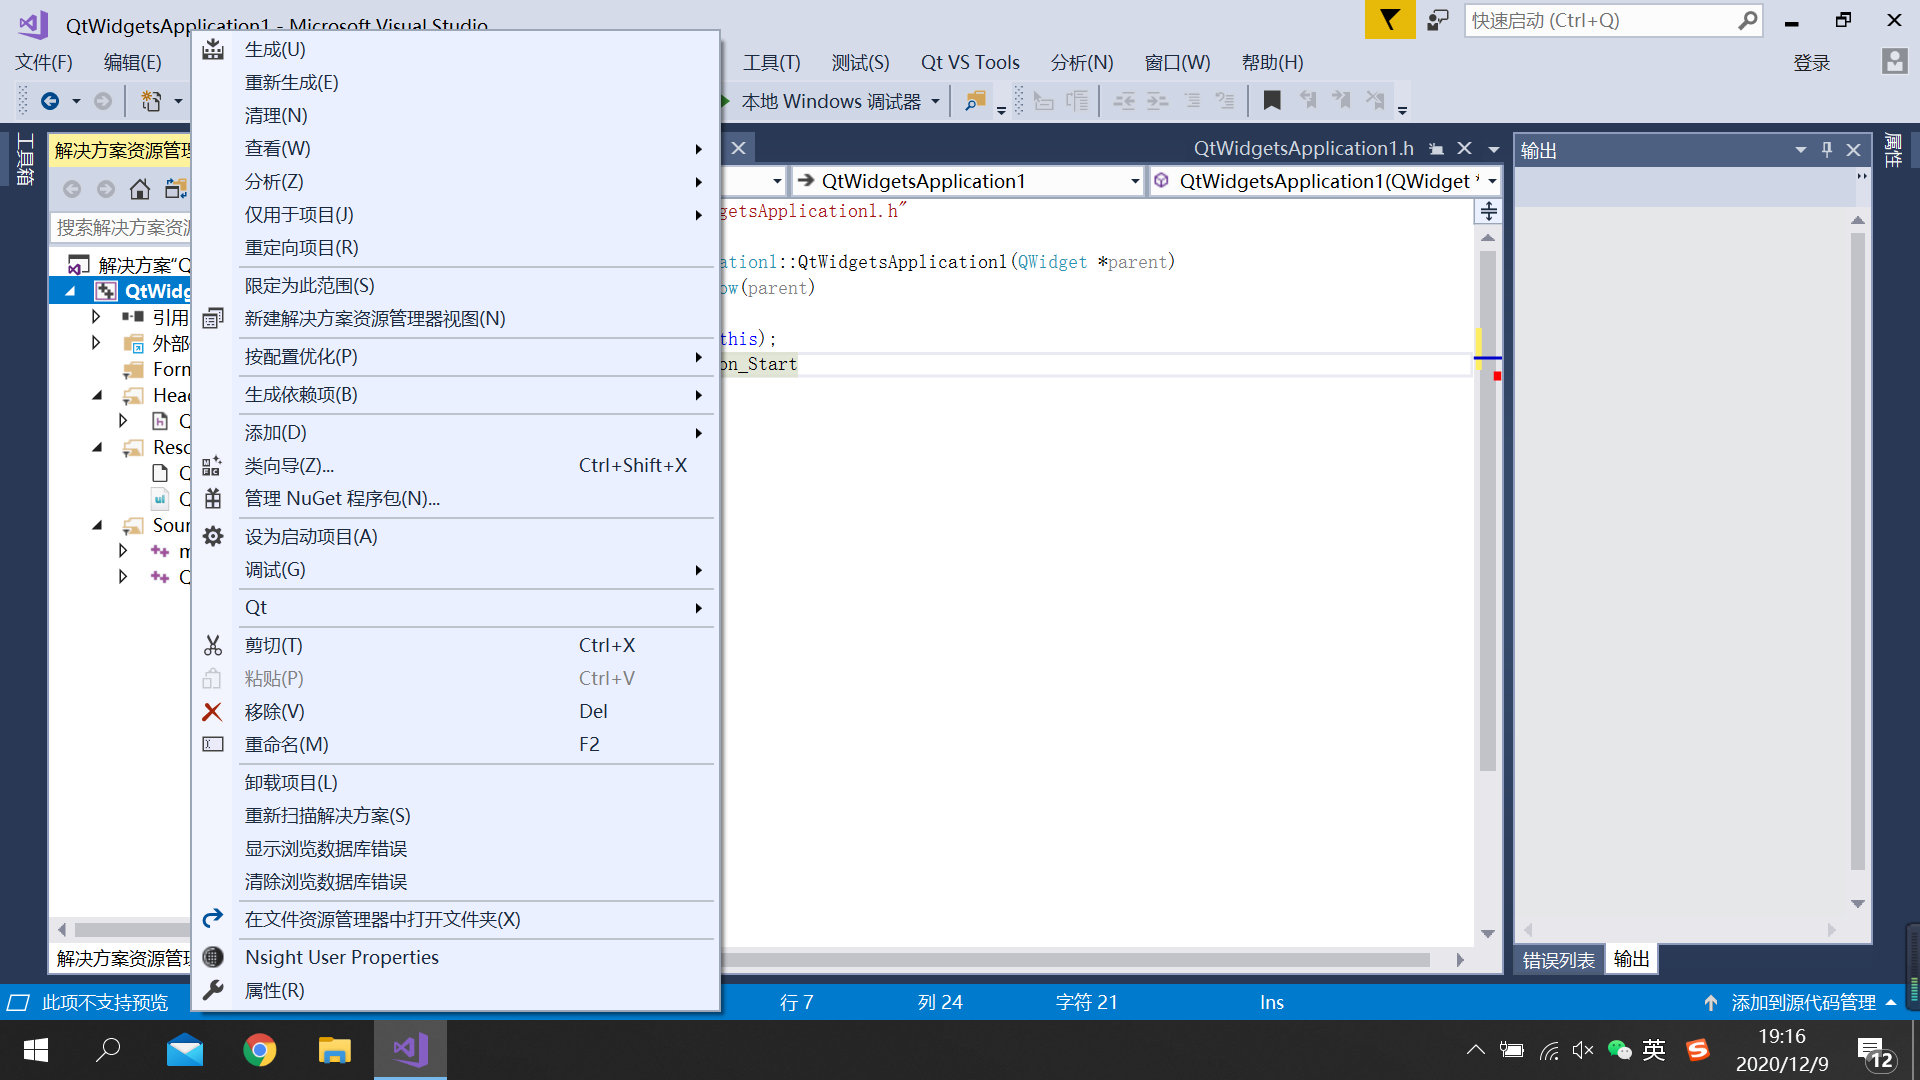
Task: Click 添加到源代码管理 in status bar
Action: pyautogui.click(x=1802, y=1002)
